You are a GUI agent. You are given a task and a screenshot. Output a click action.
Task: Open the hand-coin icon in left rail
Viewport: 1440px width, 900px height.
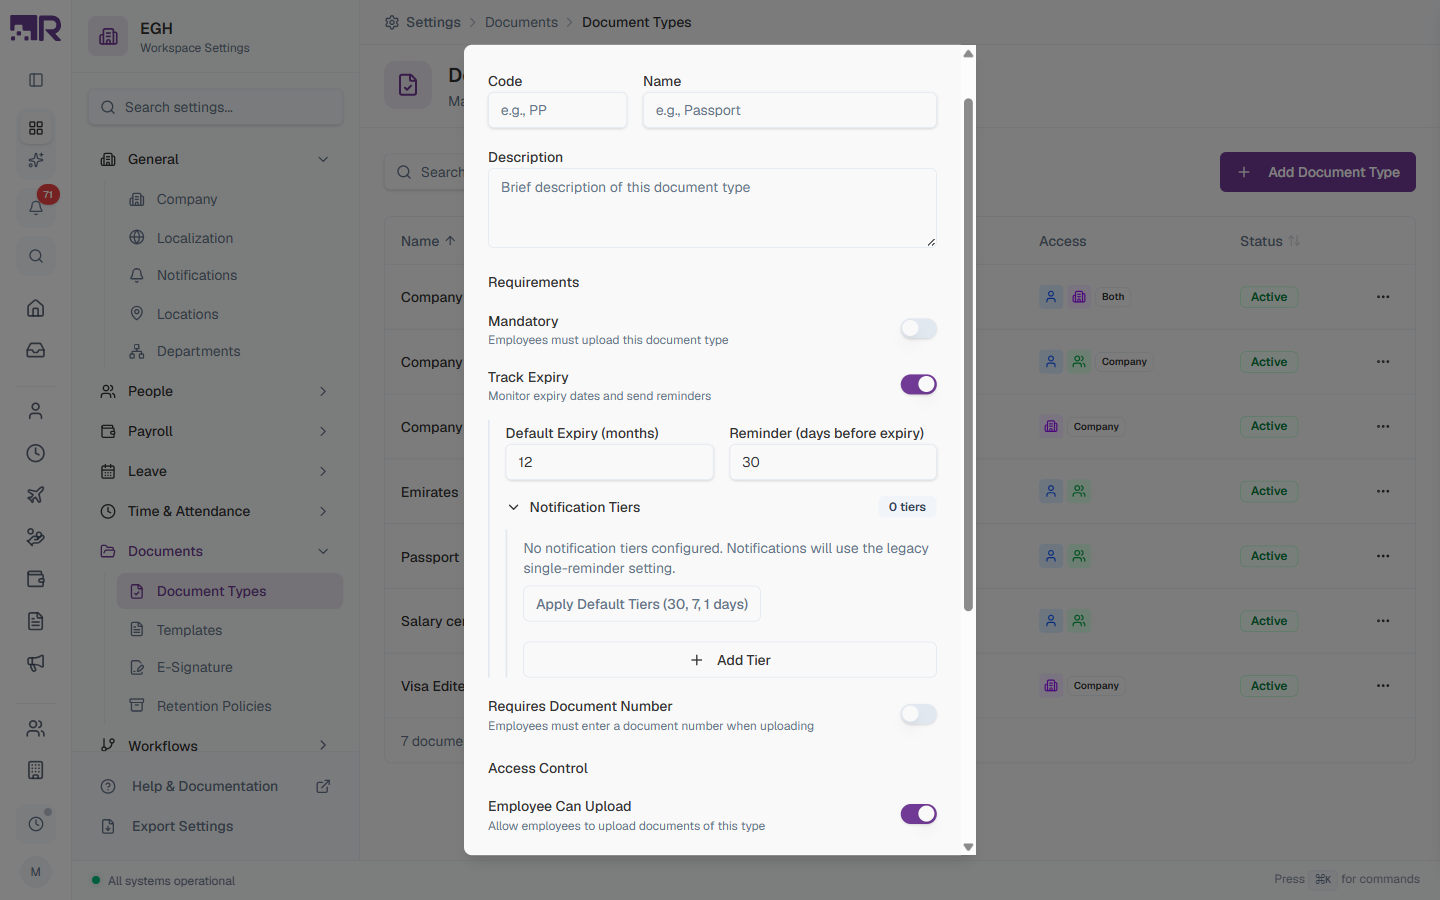tap(36, 537)
